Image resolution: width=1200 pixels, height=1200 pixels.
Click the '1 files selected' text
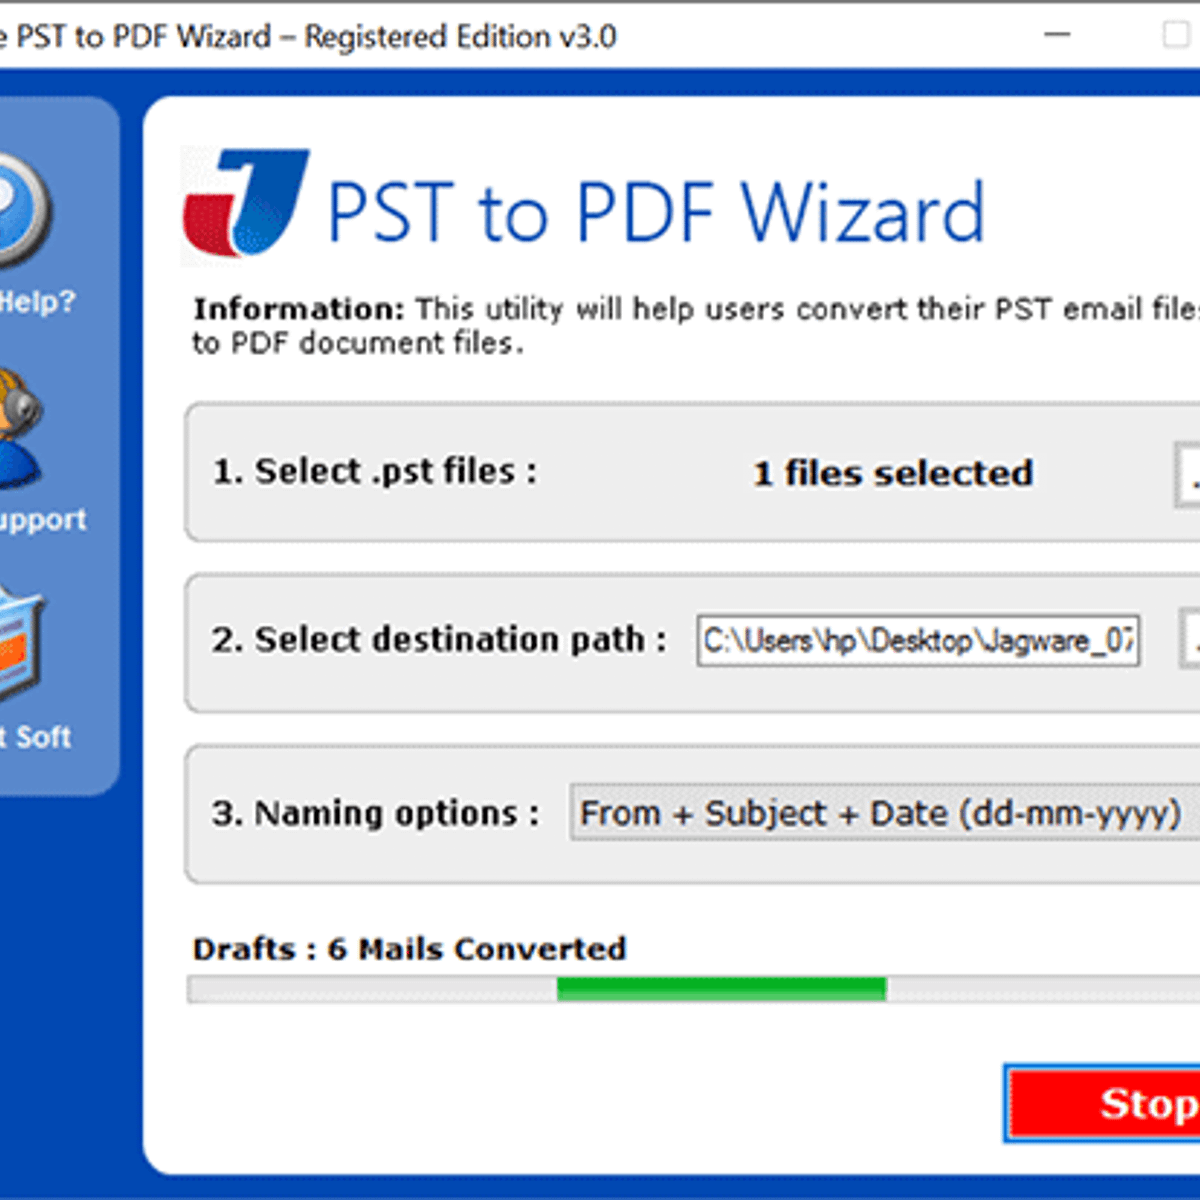tap(893, 473)
